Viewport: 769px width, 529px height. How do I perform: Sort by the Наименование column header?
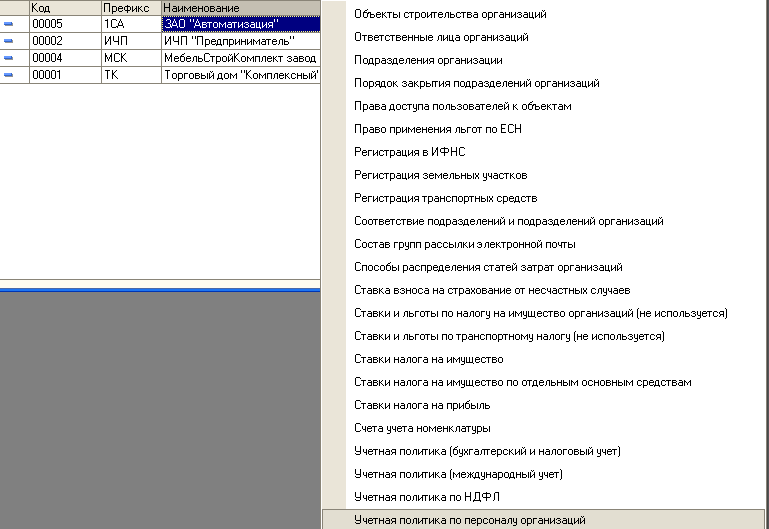(x=241, y=8)
